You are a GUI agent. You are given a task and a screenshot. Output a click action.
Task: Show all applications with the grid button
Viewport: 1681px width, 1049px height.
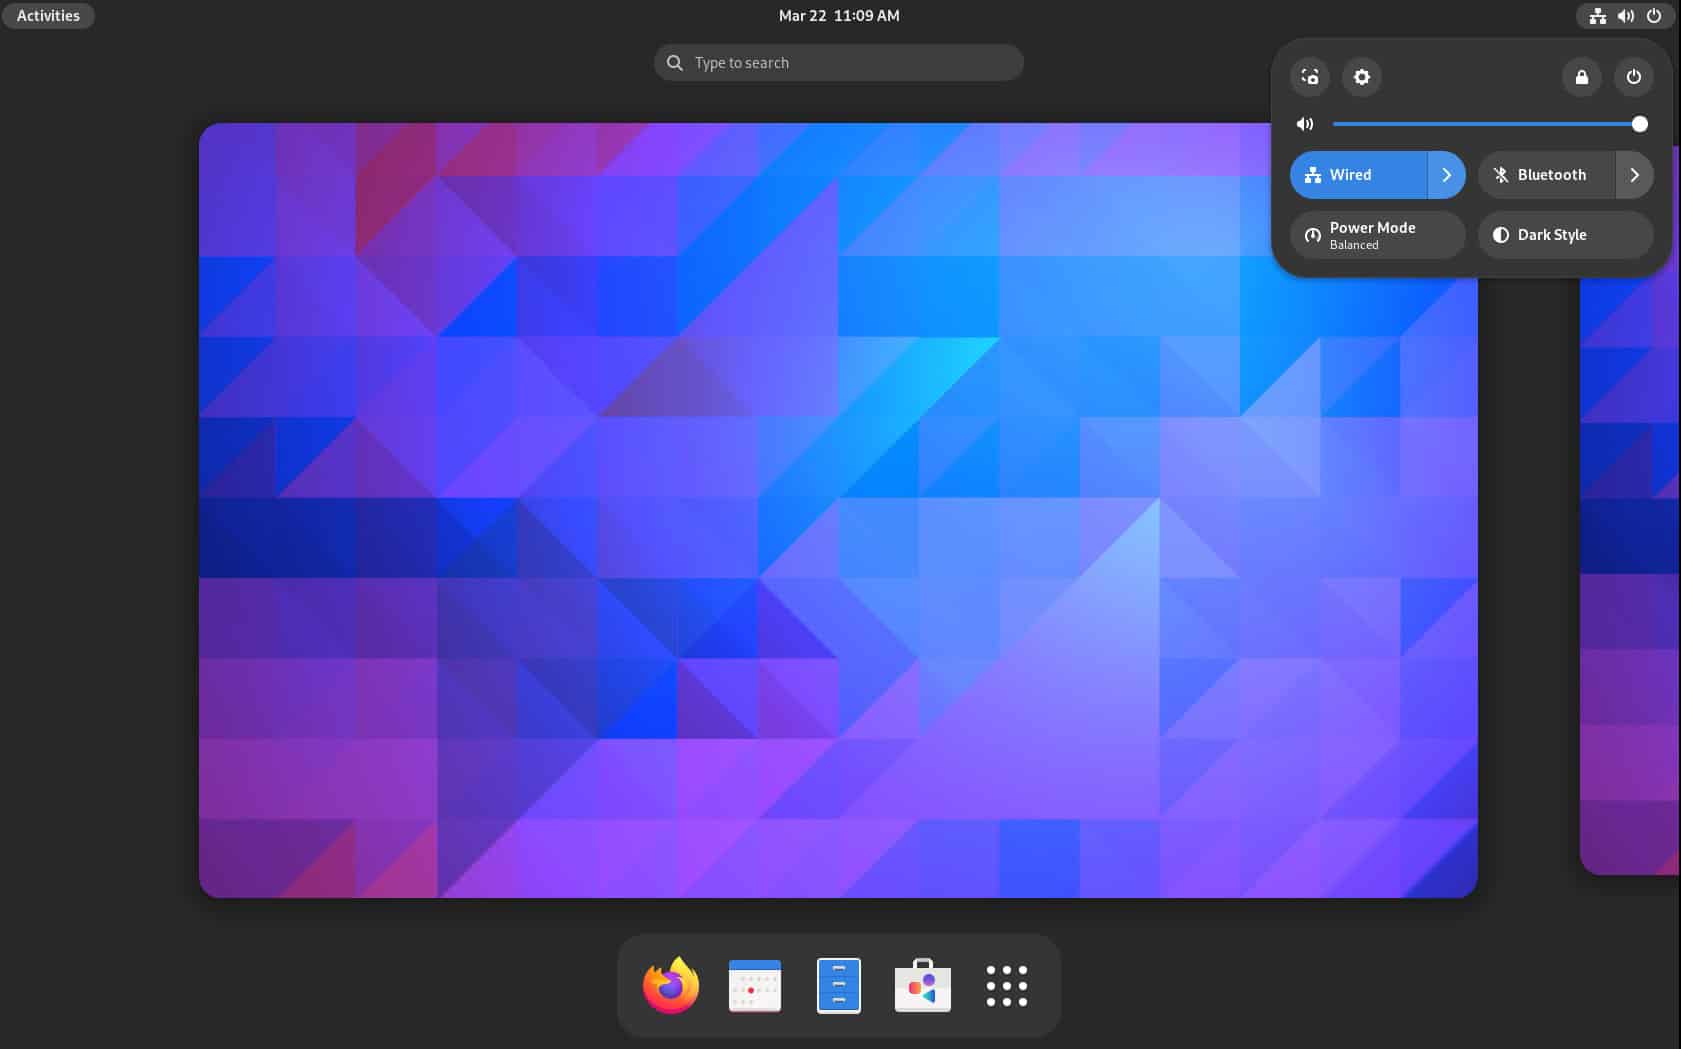coord(1005,984)
